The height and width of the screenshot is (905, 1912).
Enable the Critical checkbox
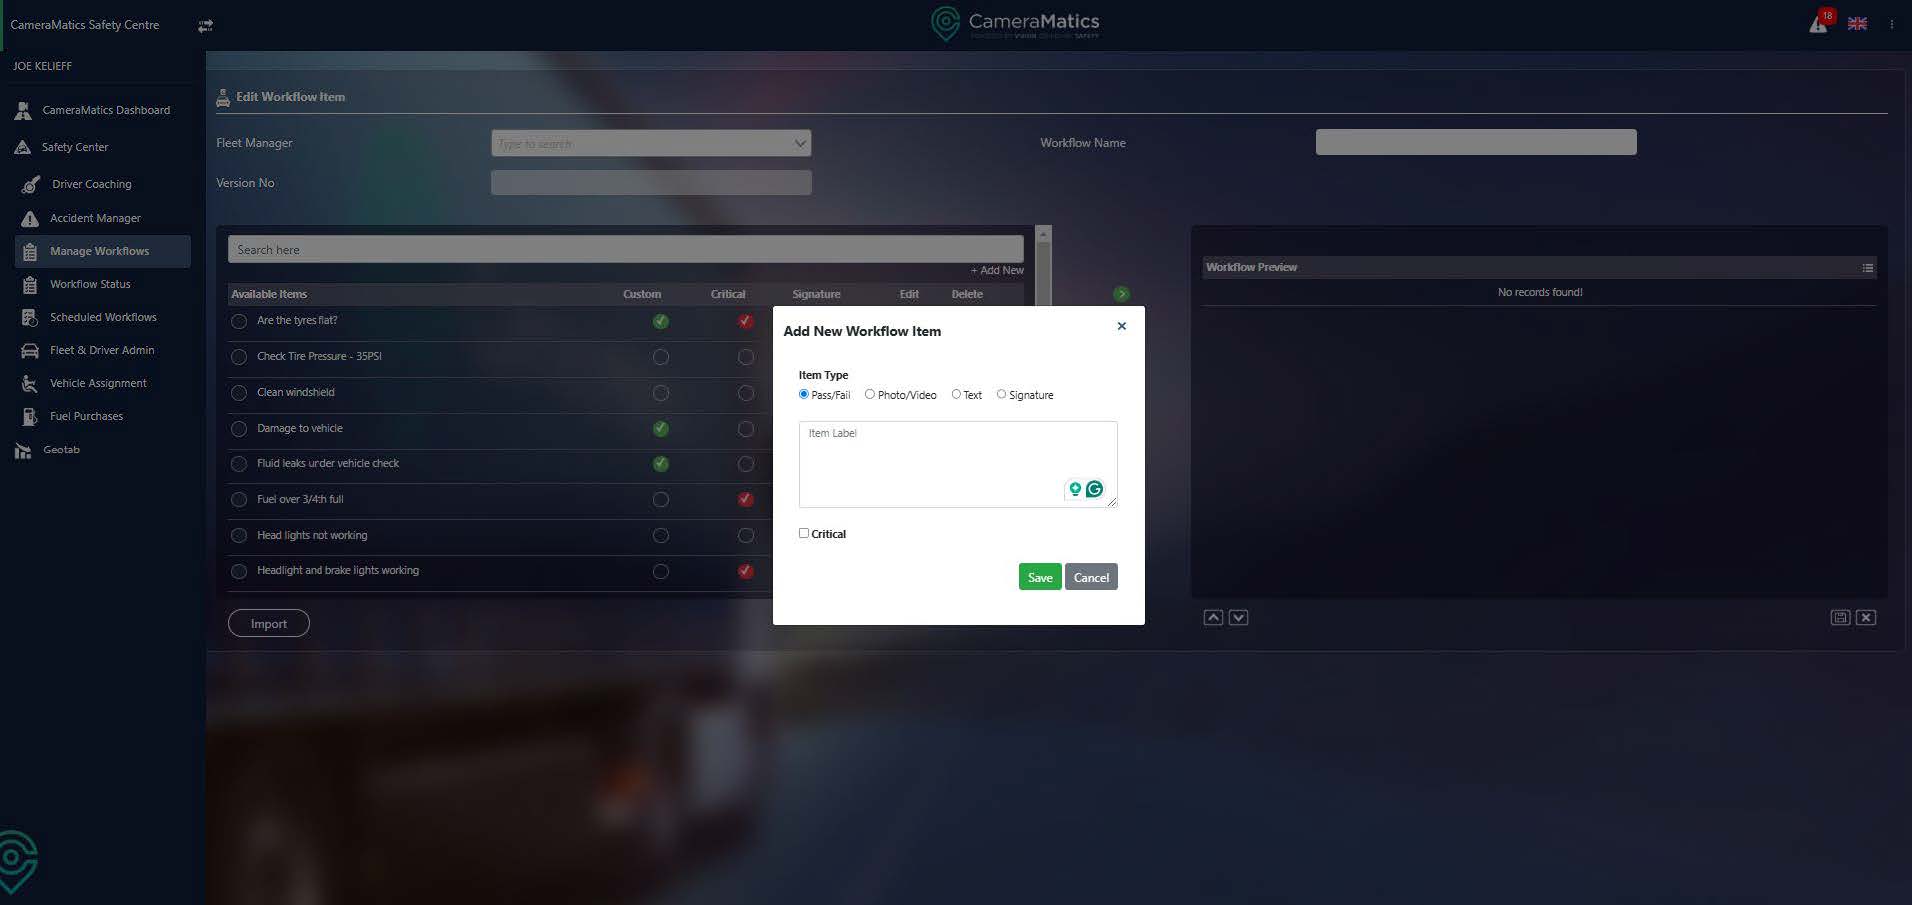click(x=804, y=534)
